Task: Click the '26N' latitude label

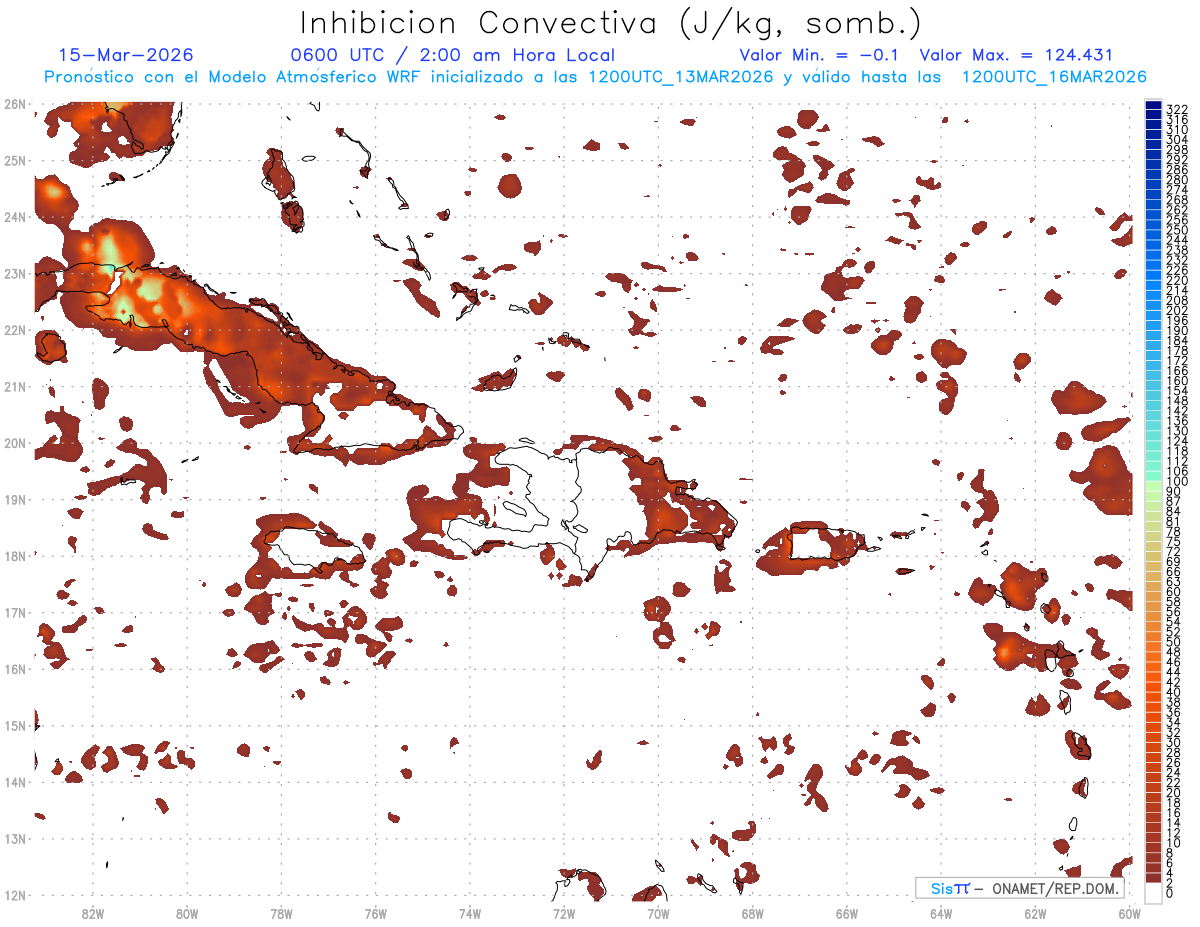Action: (15, 104)
